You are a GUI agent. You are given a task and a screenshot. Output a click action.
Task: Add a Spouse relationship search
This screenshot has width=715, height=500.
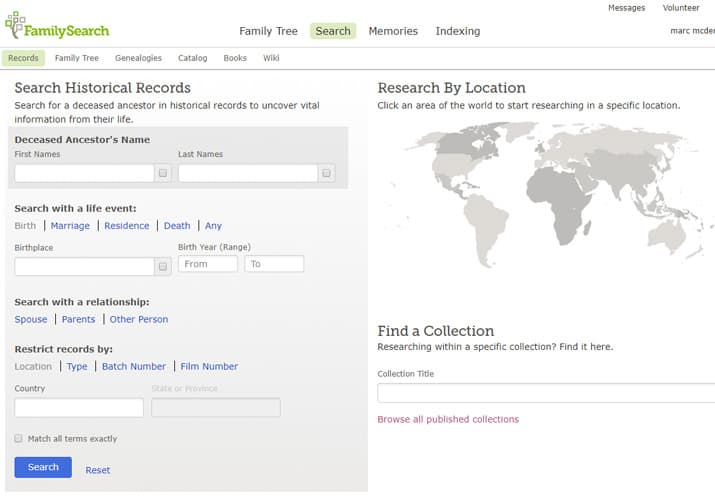click(31, 319)
